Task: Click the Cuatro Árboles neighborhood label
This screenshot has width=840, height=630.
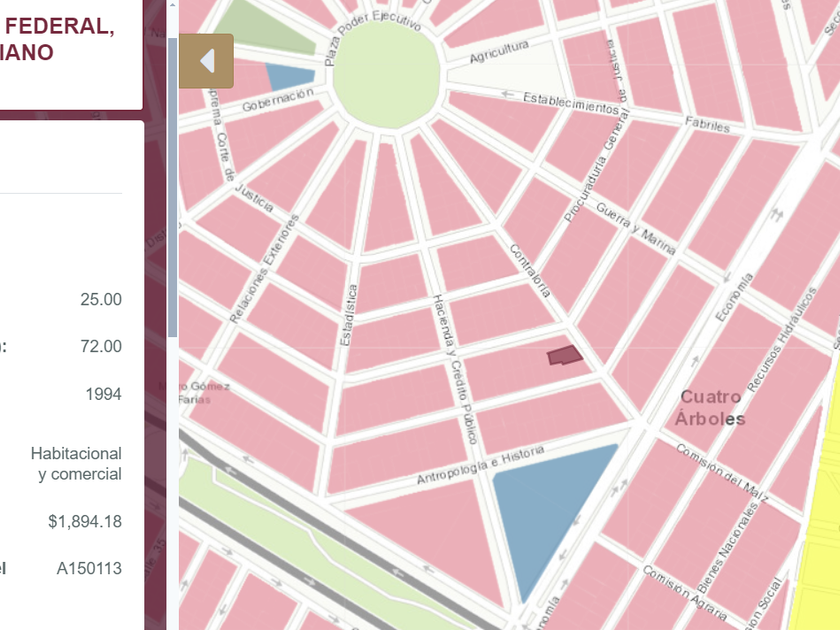Action: 710,408
